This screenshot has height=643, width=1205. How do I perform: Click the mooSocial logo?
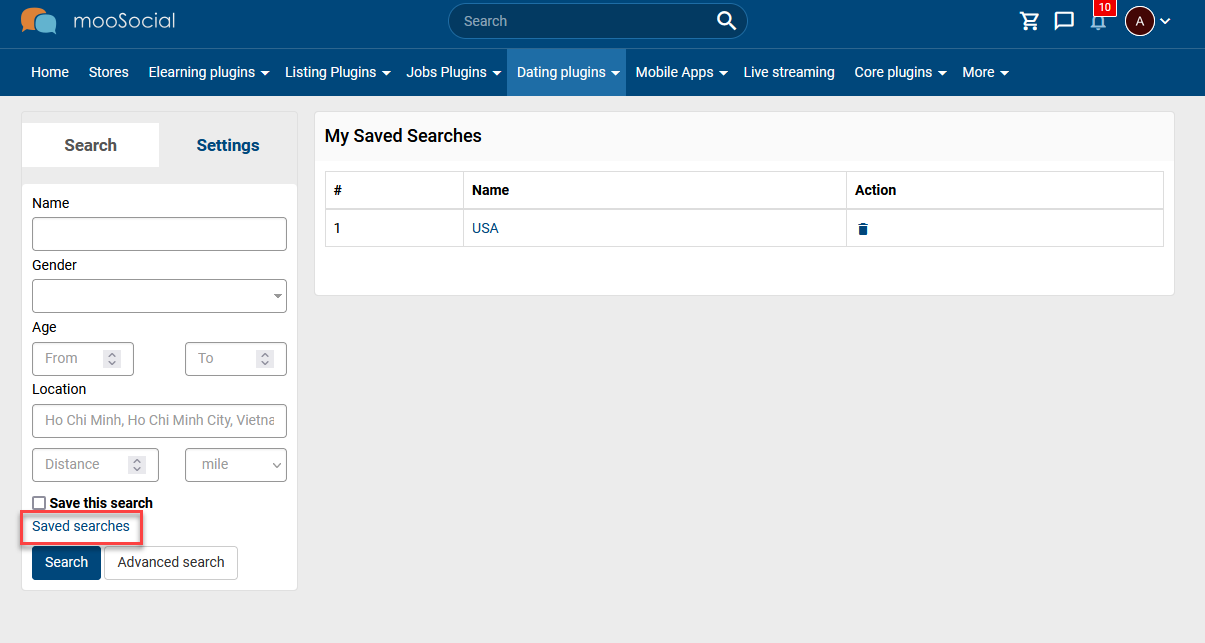pos(98,20)
